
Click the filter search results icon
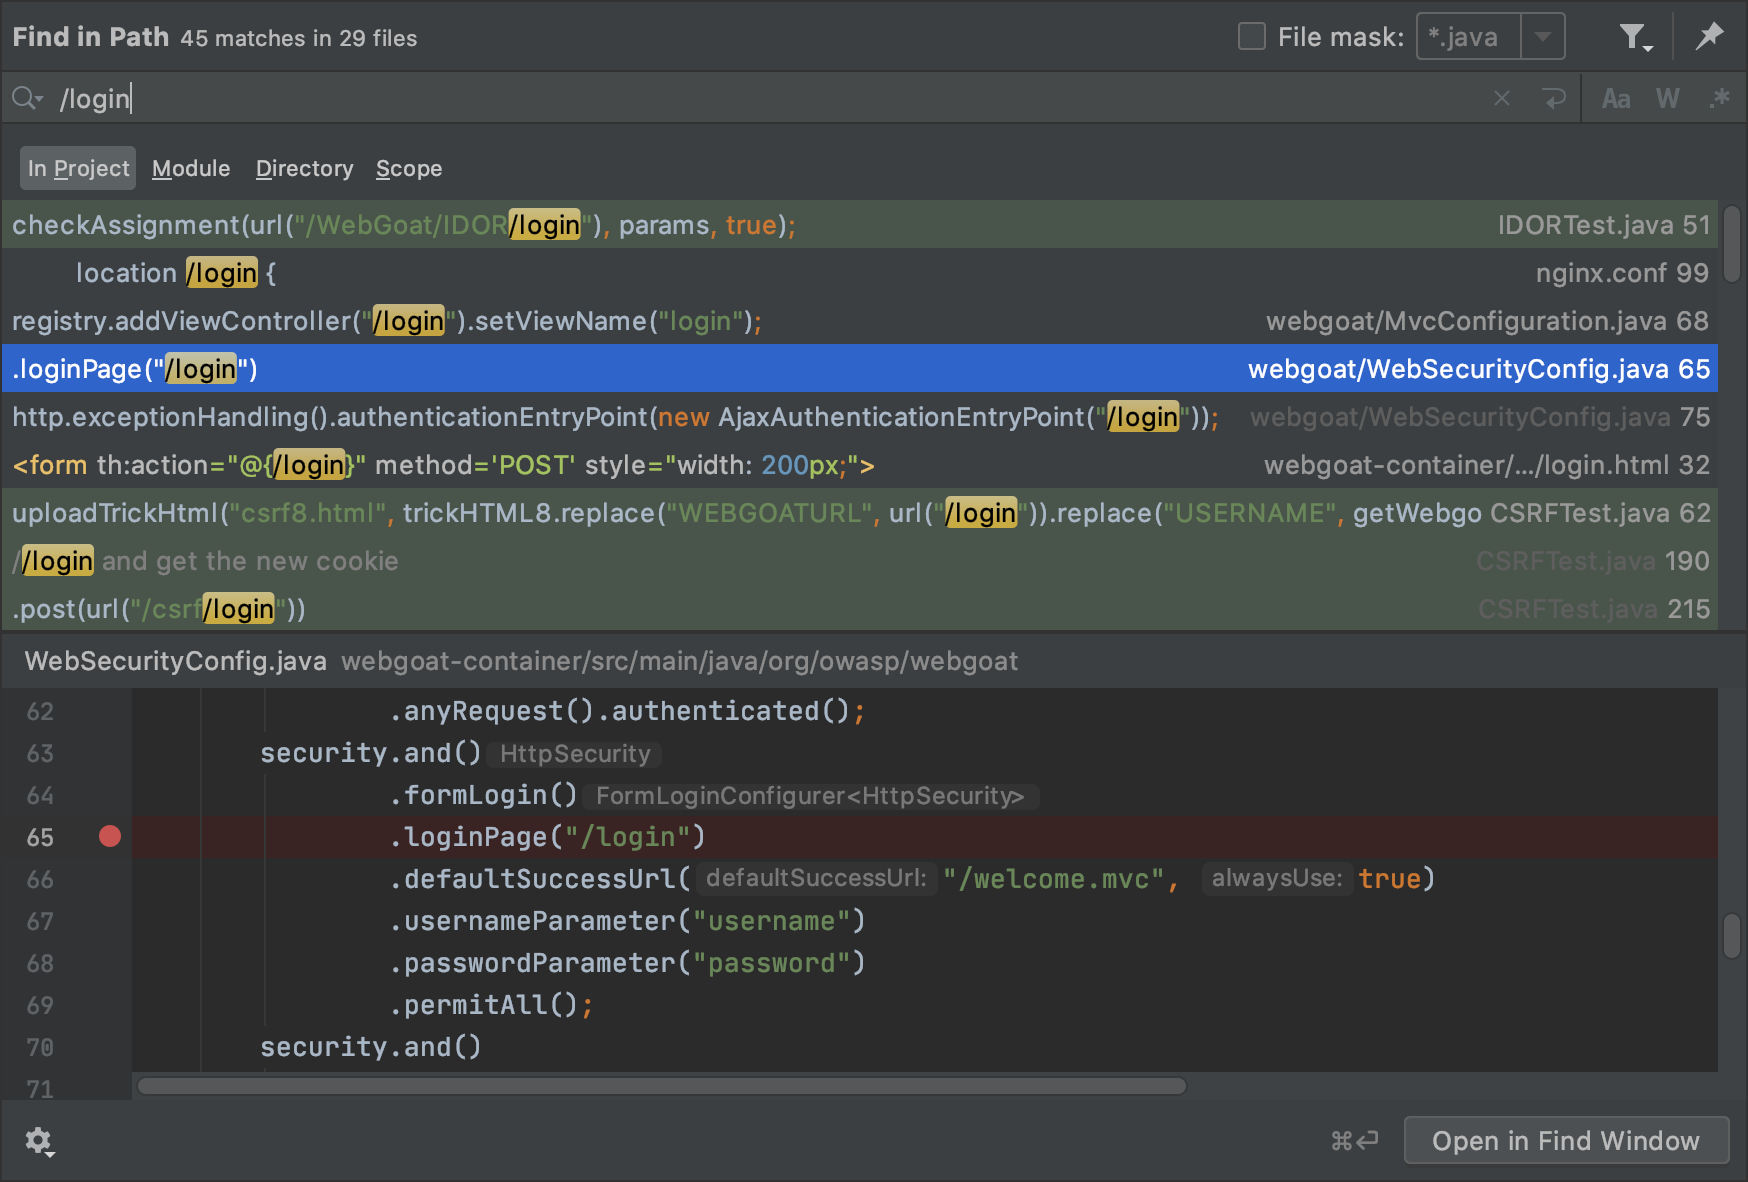(x=1634, y=38)
